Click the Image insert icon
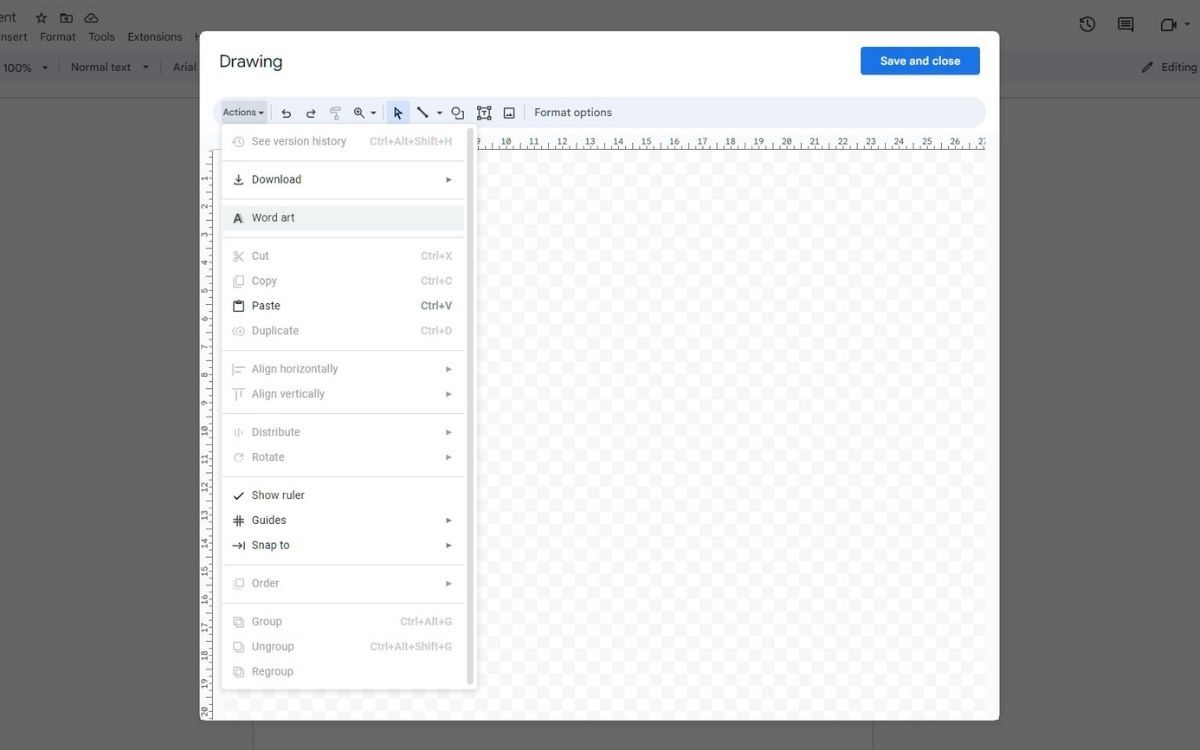Screen dimensions: 1200x750 [x=509, y=113]
